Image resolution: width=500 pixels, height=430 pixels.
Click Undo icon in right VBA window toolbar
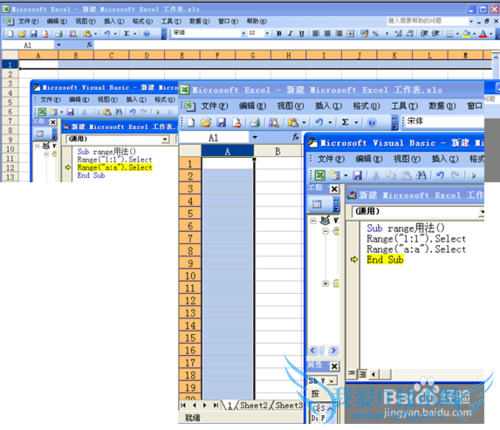click(x=440, y=175)
